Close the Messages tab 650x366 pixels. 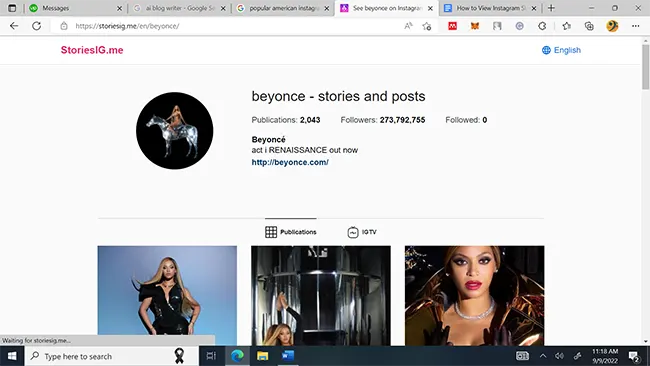119,8
